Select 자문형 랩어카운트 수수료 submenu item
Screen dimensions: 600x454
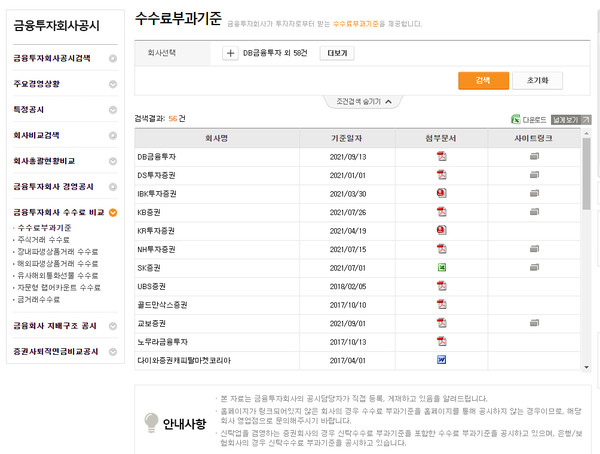coord(59,287)
